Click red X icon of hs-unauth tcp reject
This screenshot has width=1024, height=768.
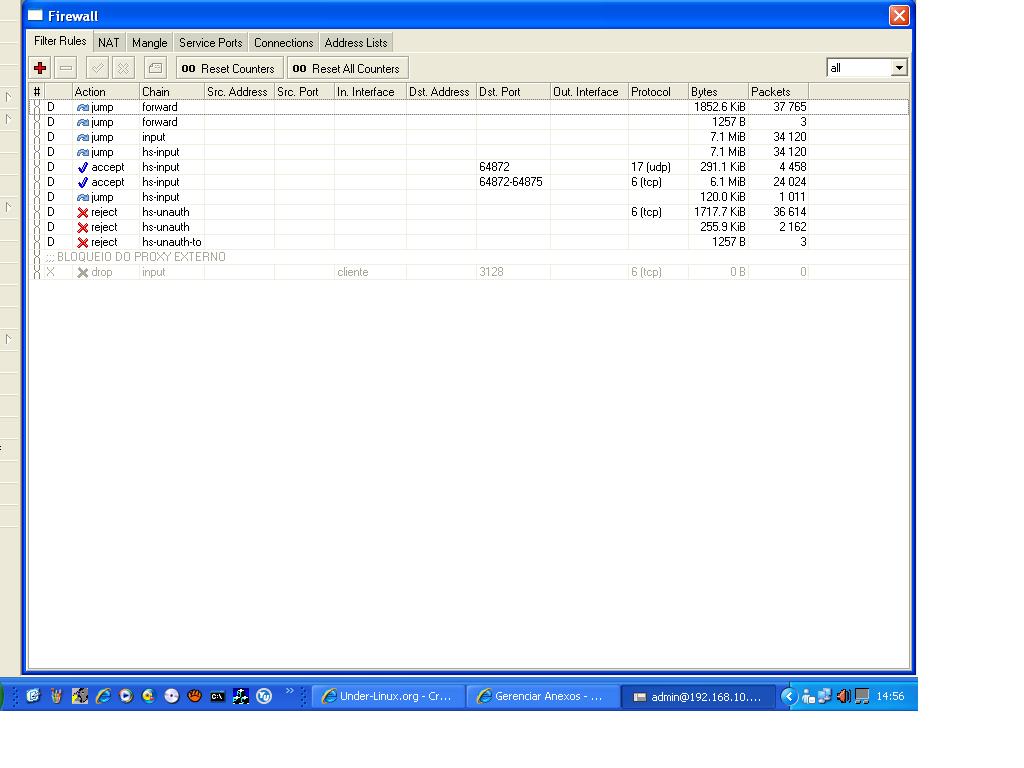pyautogui.click(x=83, y=212)
